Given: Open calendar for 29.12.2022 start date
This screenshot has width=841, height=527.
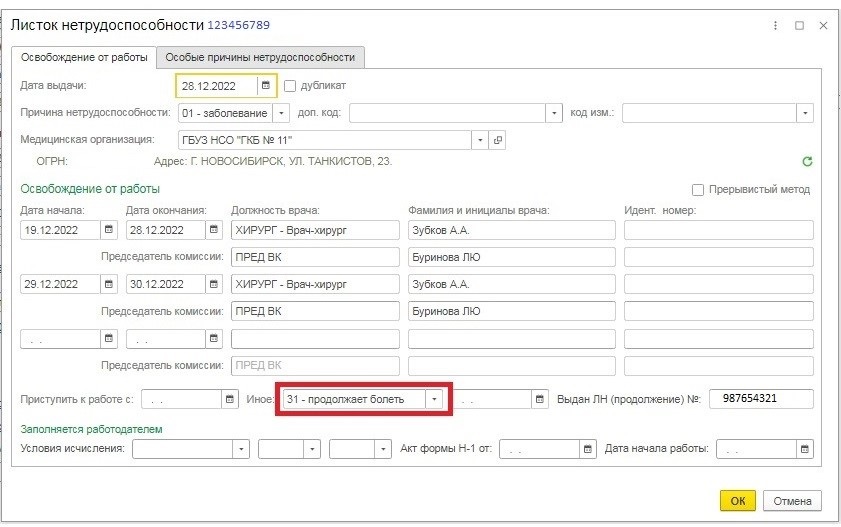Looking at the screenshot, I should coord(109,284).
